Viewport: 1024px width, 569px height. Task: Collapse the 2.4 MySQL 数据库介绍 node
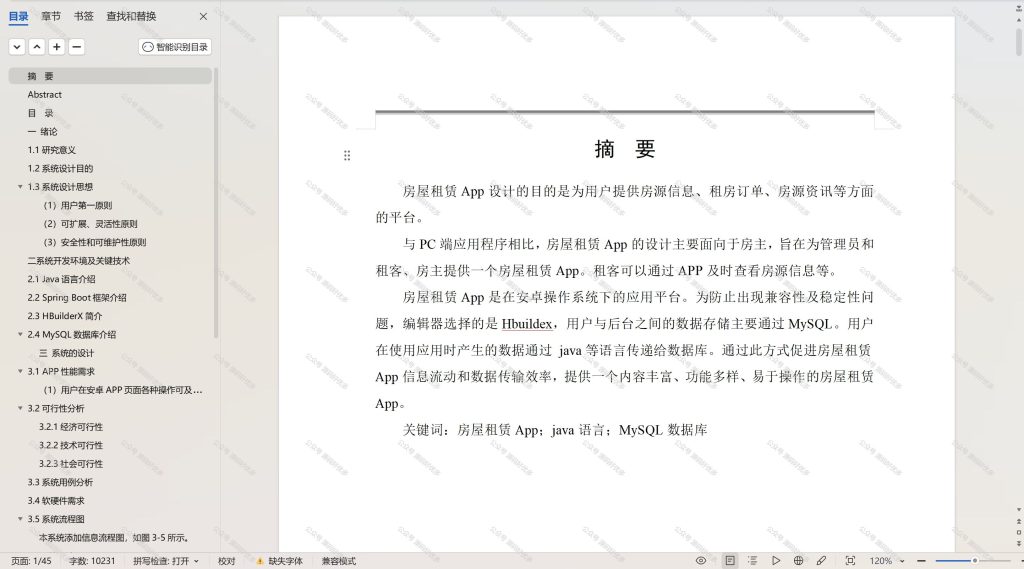click(x=20, y=334)
